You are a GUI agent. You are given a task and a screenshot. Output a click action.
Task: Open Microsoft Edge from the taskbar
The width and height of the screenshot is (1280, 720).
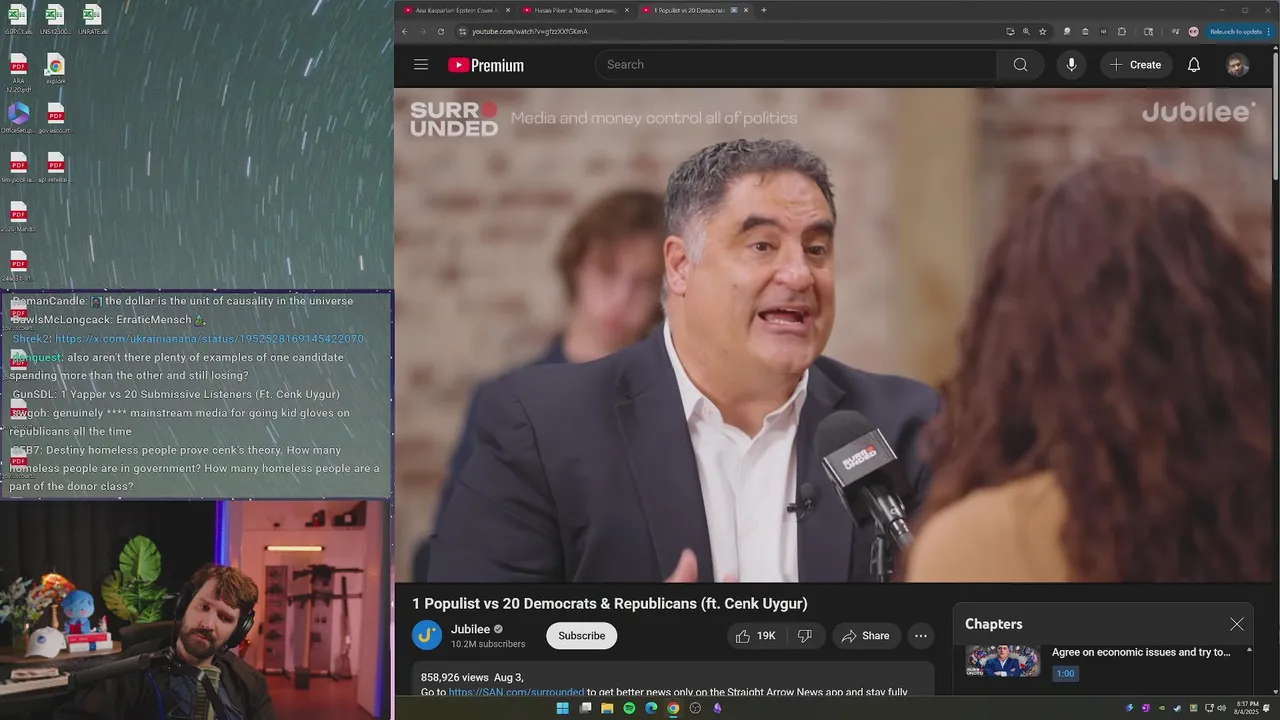click(651, 708)
